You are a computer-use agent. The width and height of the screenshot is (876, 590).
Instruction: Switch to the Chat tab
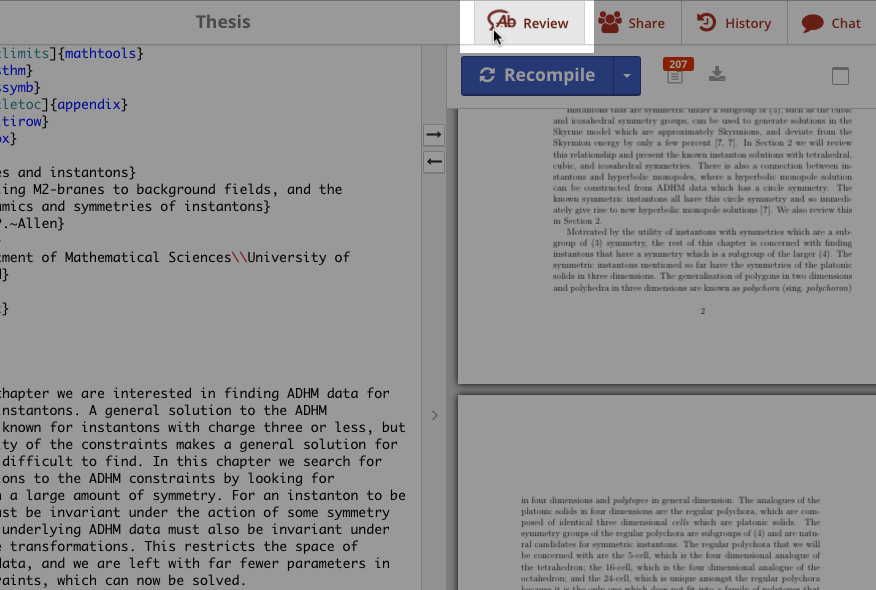pyautogui.click(x=830, y=22)
